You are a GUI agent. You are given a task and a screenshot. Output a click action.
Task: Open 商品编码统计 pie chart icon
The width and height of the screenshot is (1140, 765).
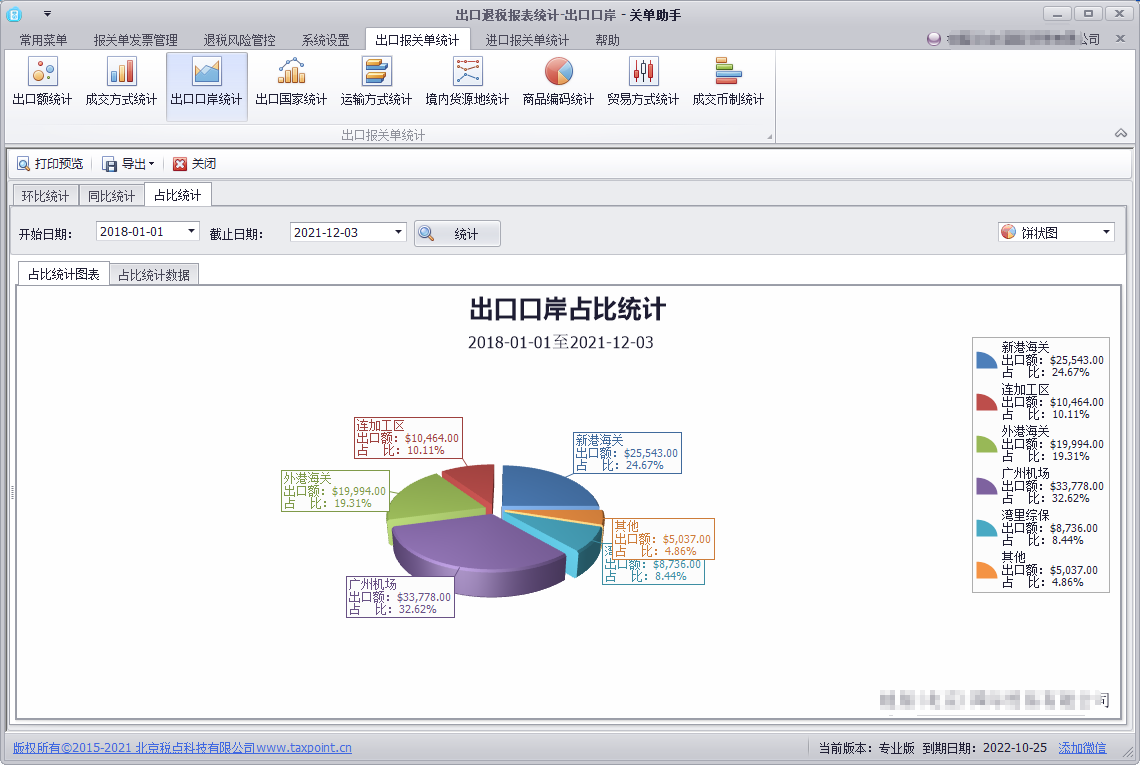(558, 82)
